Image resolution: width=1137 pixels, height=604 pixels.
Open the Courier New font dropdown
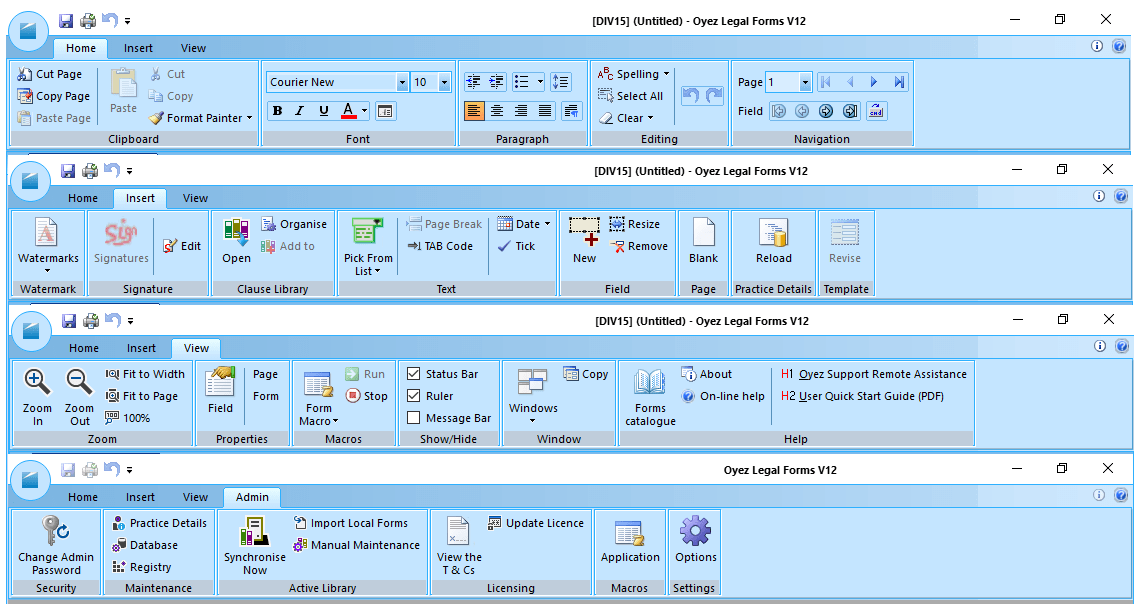(x=402, y=82)
